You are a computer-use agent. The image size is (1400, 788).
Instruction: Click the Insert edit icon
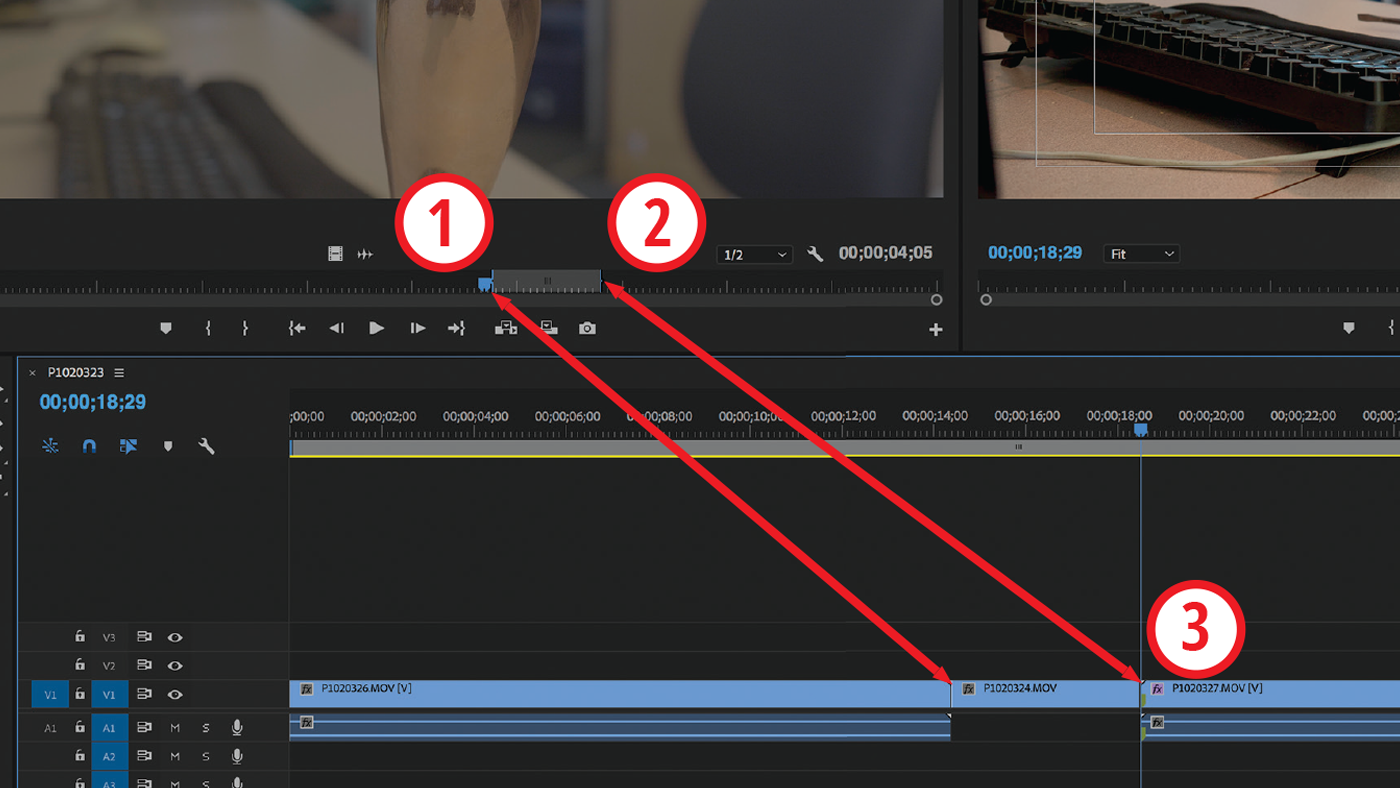[x=509, y=327]
